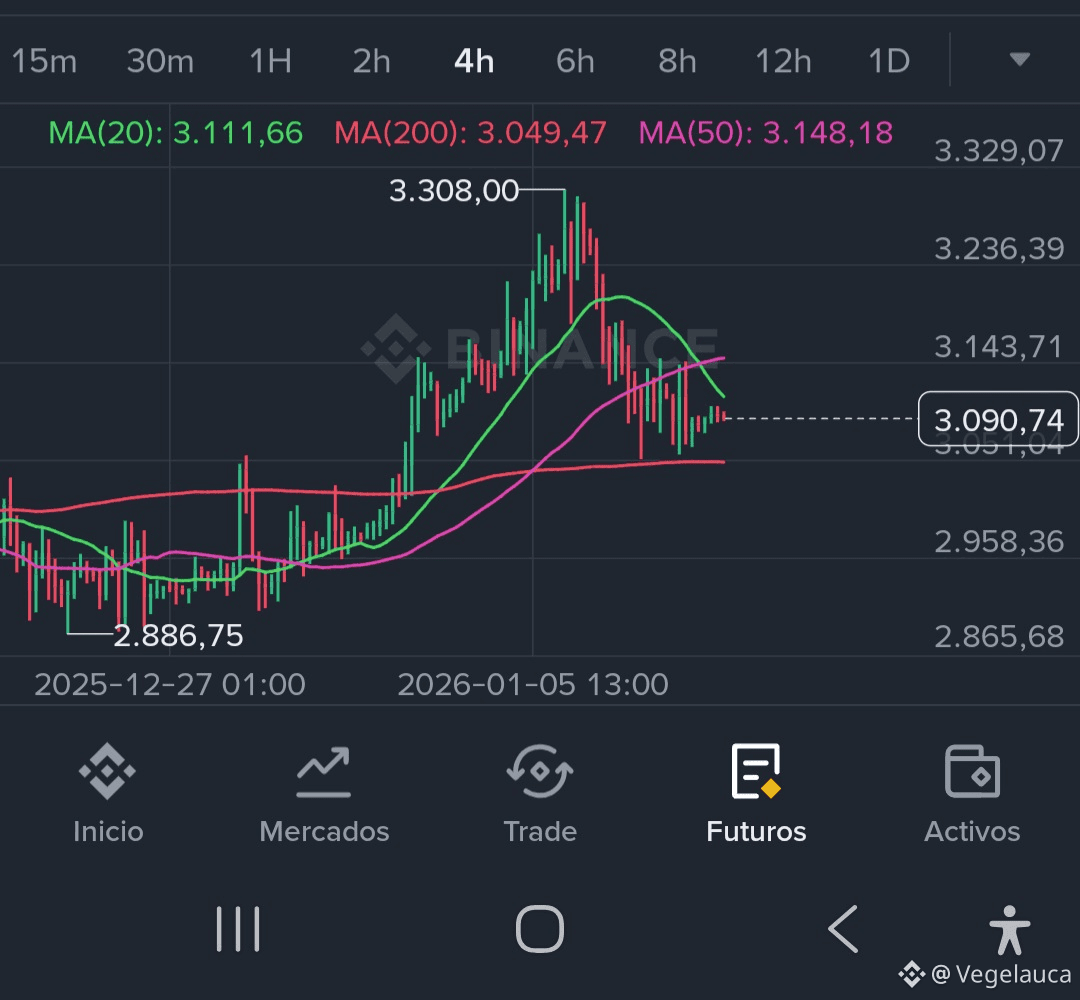Viewport: 1080px width, 1000px height.
Task: Select the 30m interval tab
Action: (160, 62)
